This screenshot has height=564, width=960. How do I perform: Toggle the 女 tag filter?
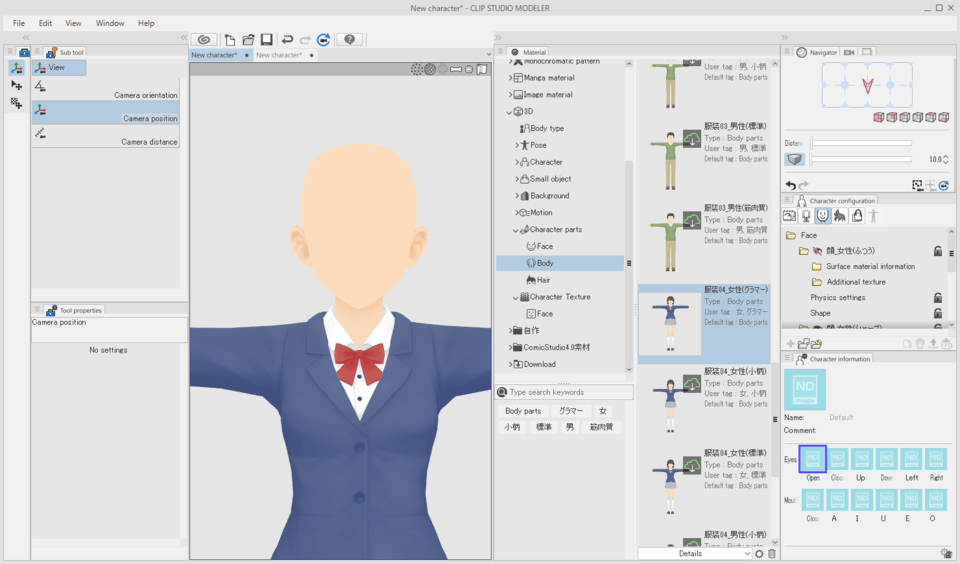pos(602,411)
